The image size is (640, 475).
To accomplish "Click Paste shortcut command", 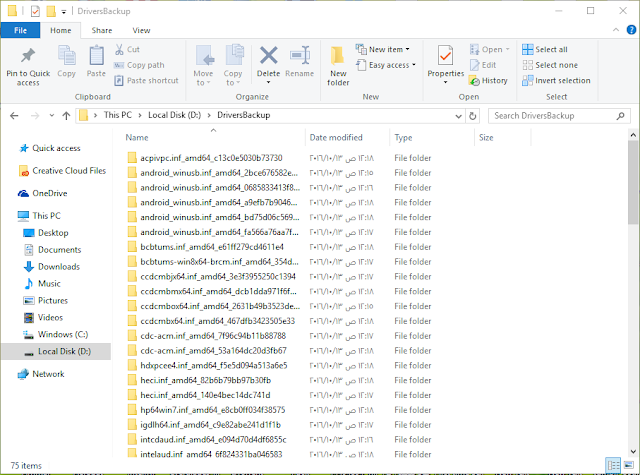I will (147, 80).
